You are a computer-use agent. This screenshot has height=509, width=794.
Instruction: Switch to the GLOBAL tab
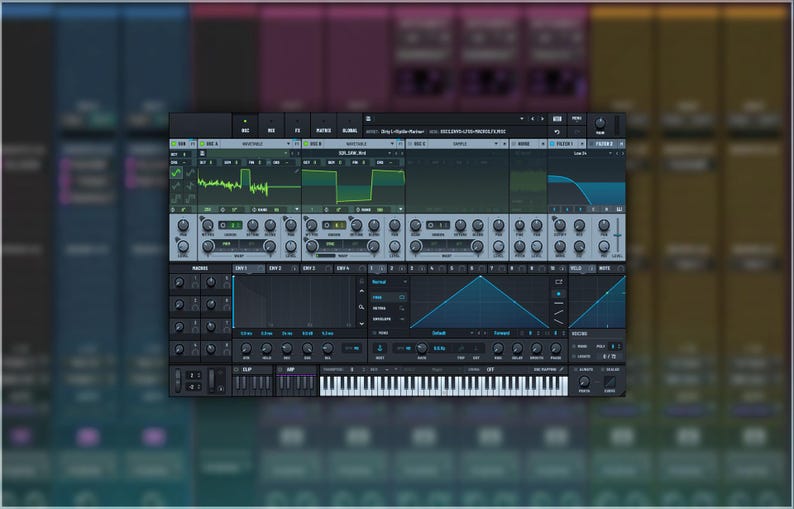point(350,126)
